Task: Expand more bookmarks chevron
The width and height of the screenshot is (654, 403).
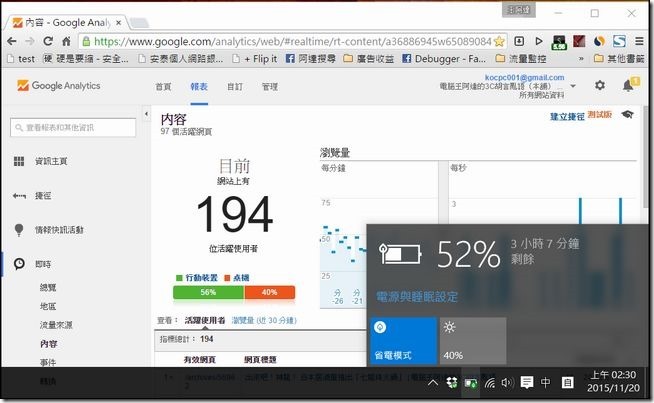Action: tap(581, 59)
